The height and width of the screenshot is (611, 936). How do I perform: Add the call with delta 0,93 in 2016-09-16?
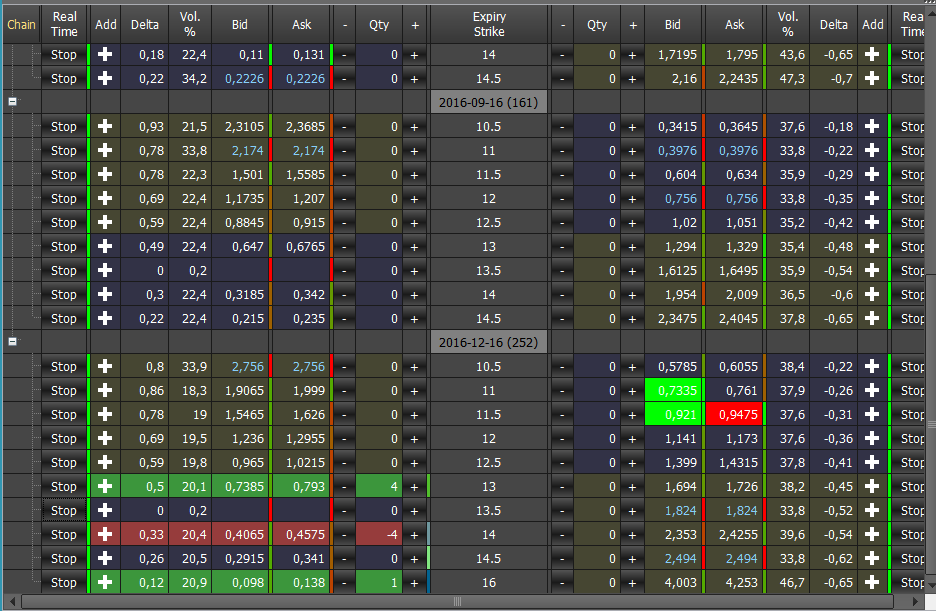pos(105,126)
